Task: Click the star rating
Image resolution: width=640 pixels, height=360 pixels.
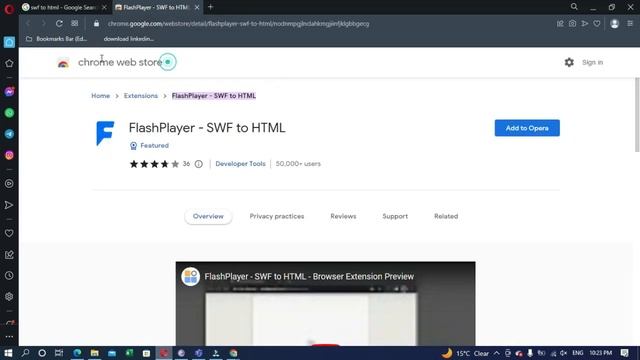Action: coord(154,164)
